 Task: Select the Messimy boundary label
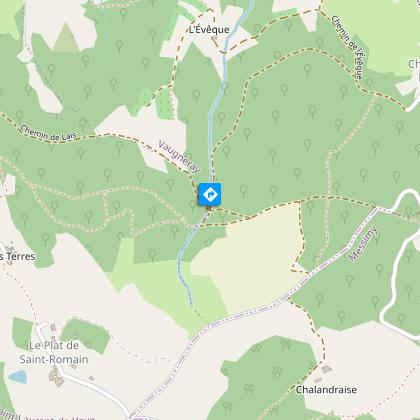tap(363, 244)
